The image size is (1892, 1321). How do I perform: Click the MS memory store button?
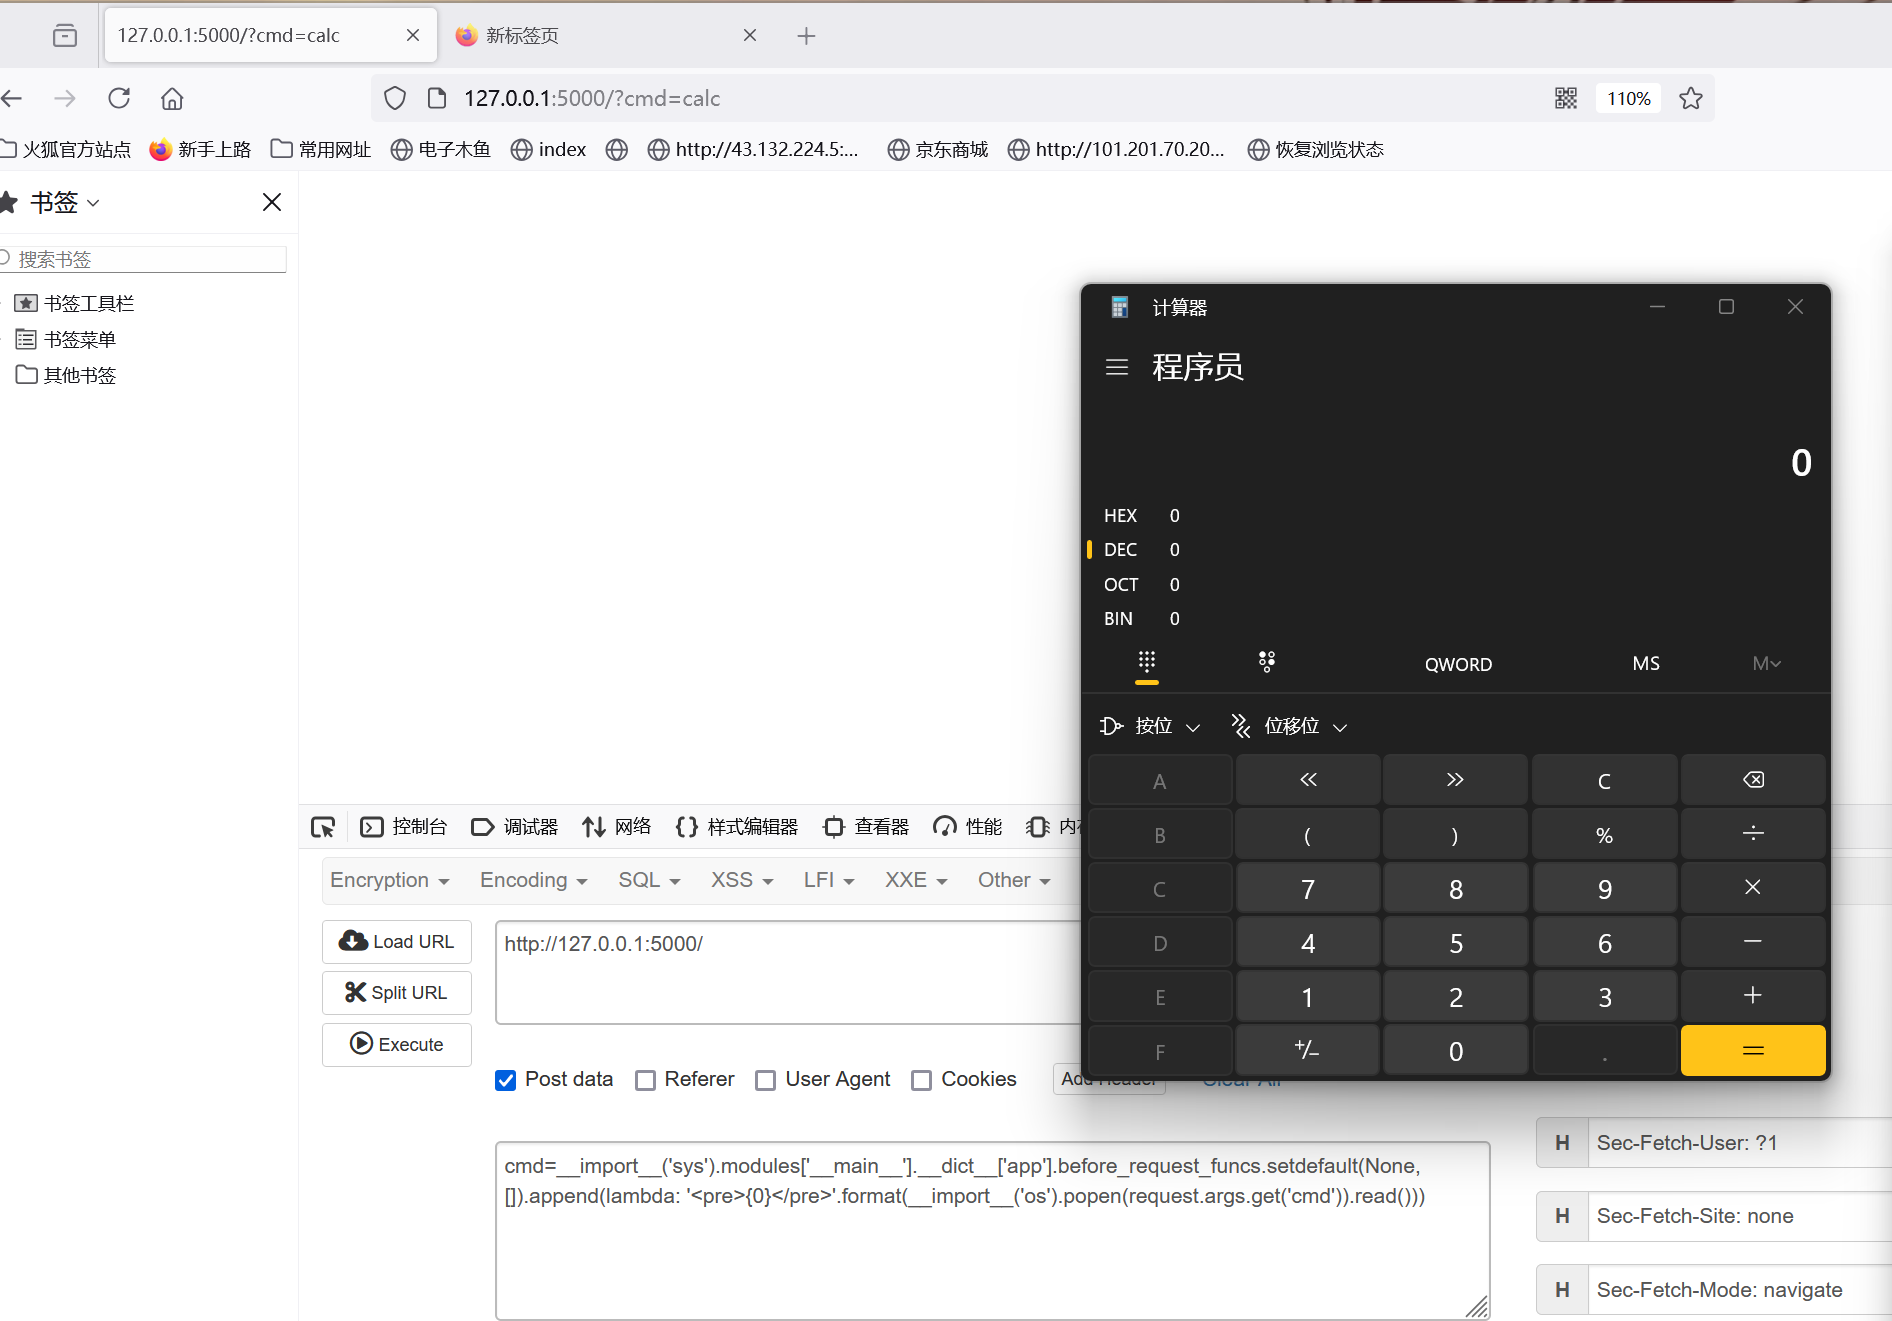pyautogui.click(x=1646, y=663)
